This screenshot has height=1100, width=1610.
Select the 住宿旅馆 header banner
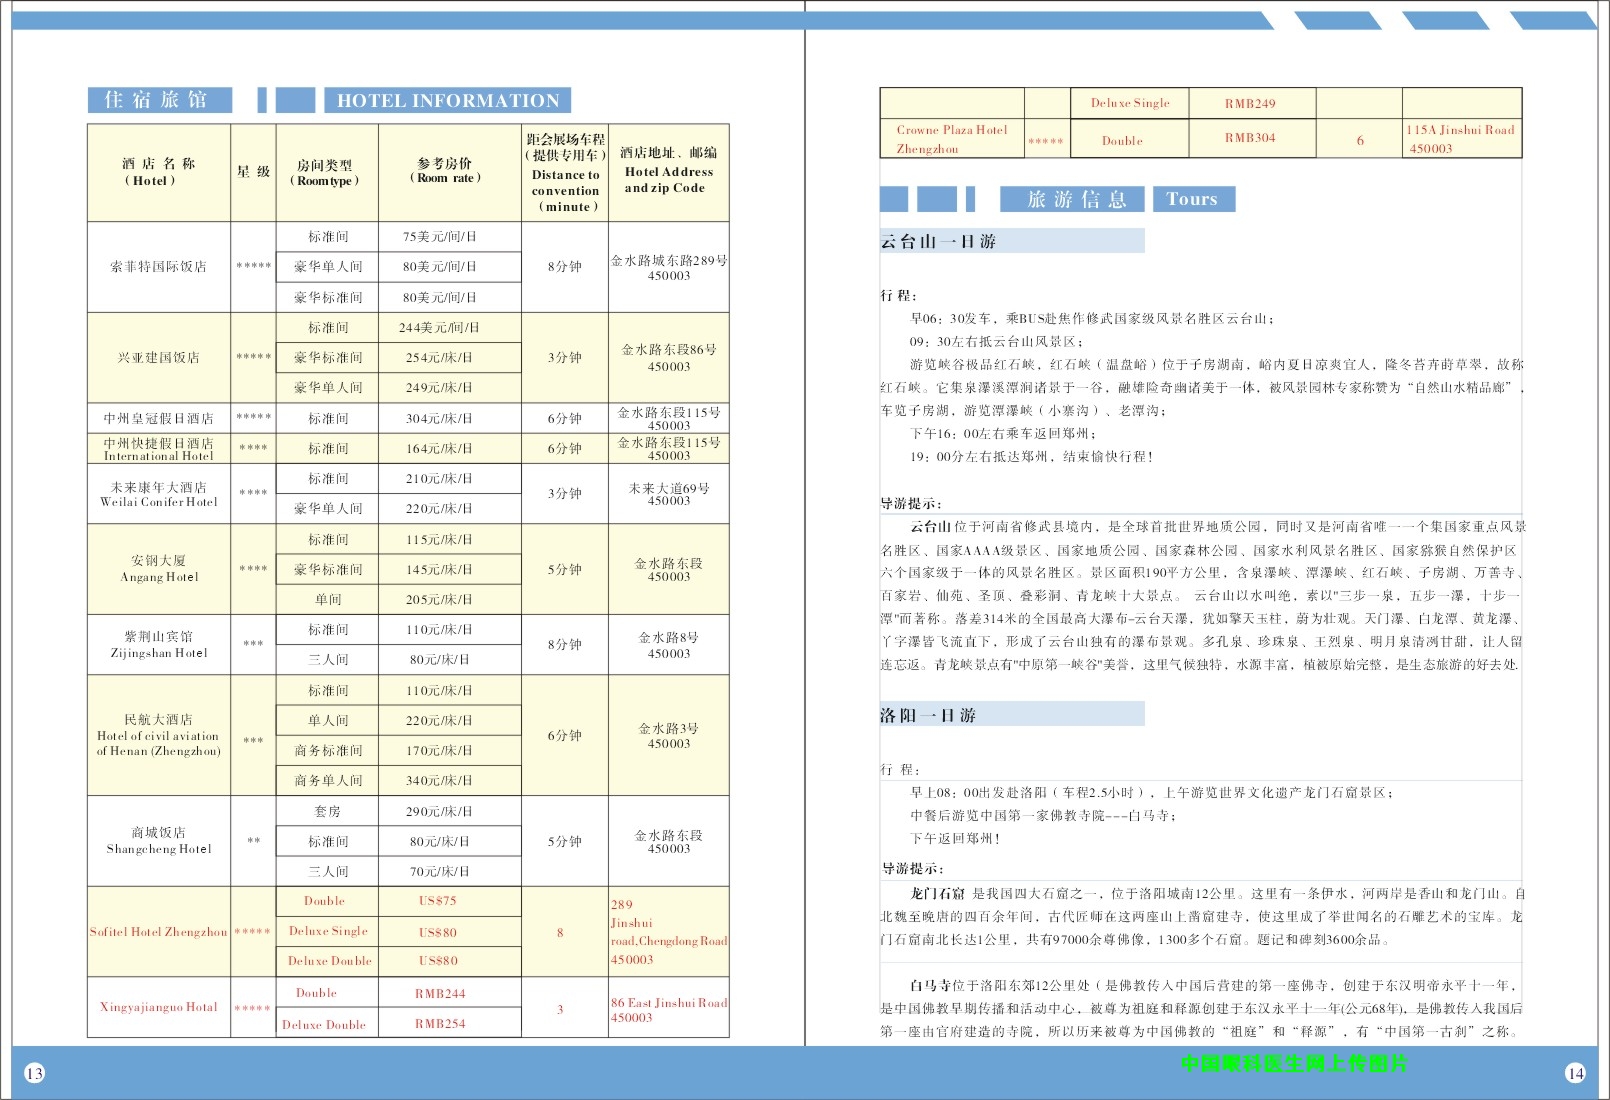coord(159,100)
